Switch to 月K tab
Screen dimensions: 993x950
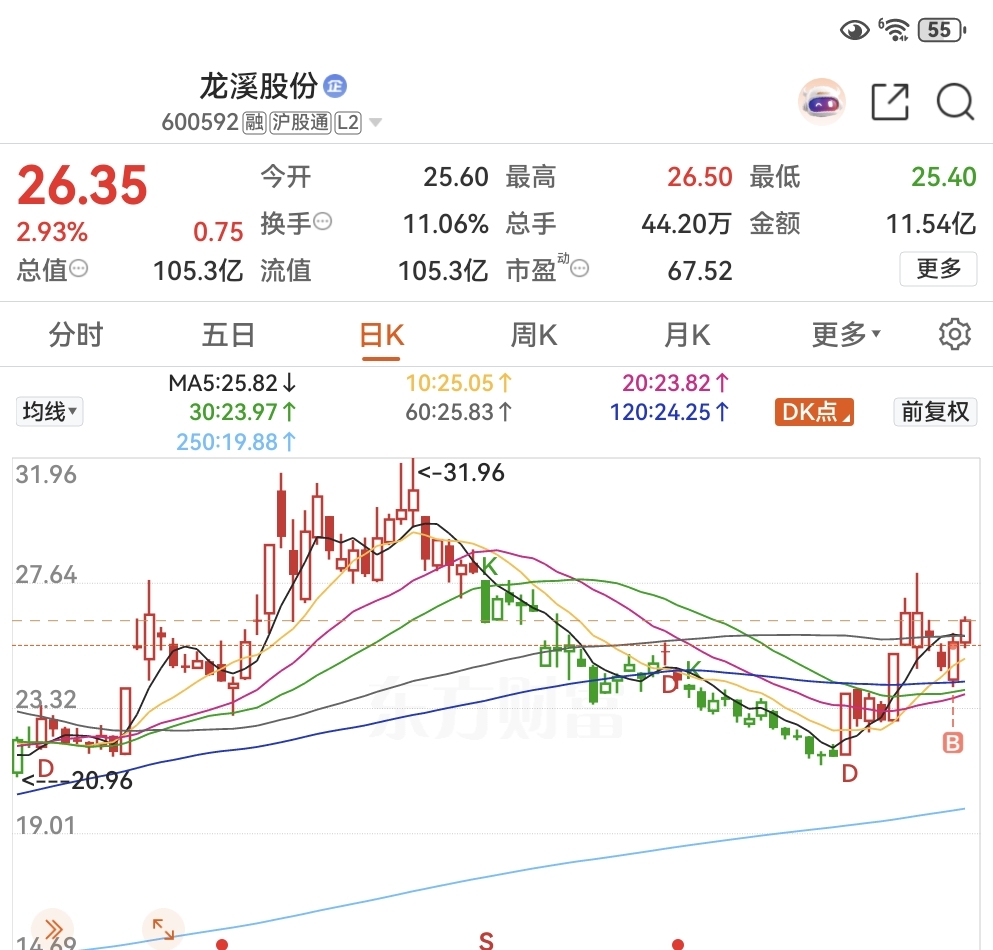[687, 334]
